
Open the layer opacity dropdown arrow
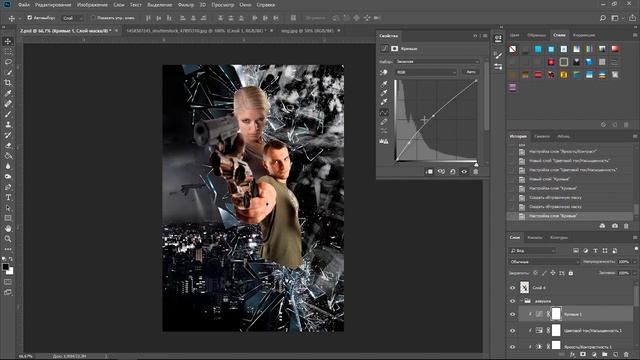(x=634, y=262)
